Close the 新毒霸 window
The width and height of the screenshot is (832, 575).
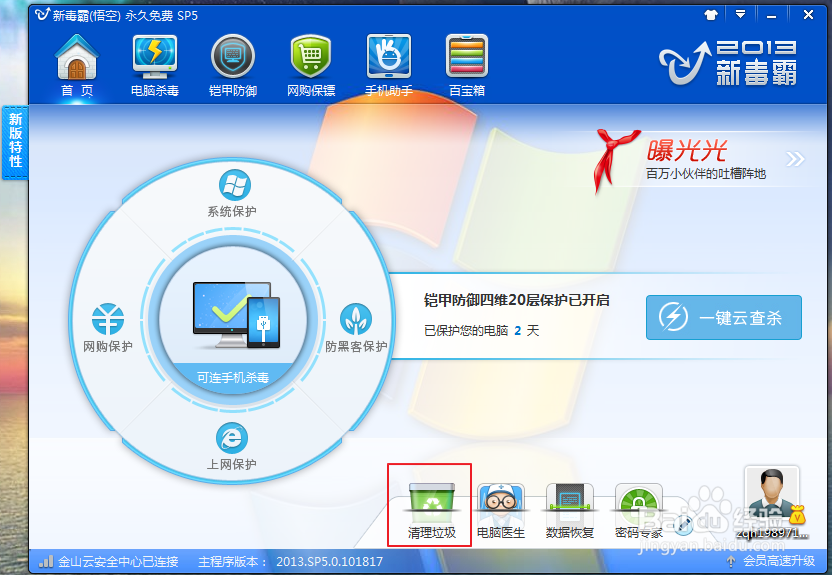click(x=808, y=15)
